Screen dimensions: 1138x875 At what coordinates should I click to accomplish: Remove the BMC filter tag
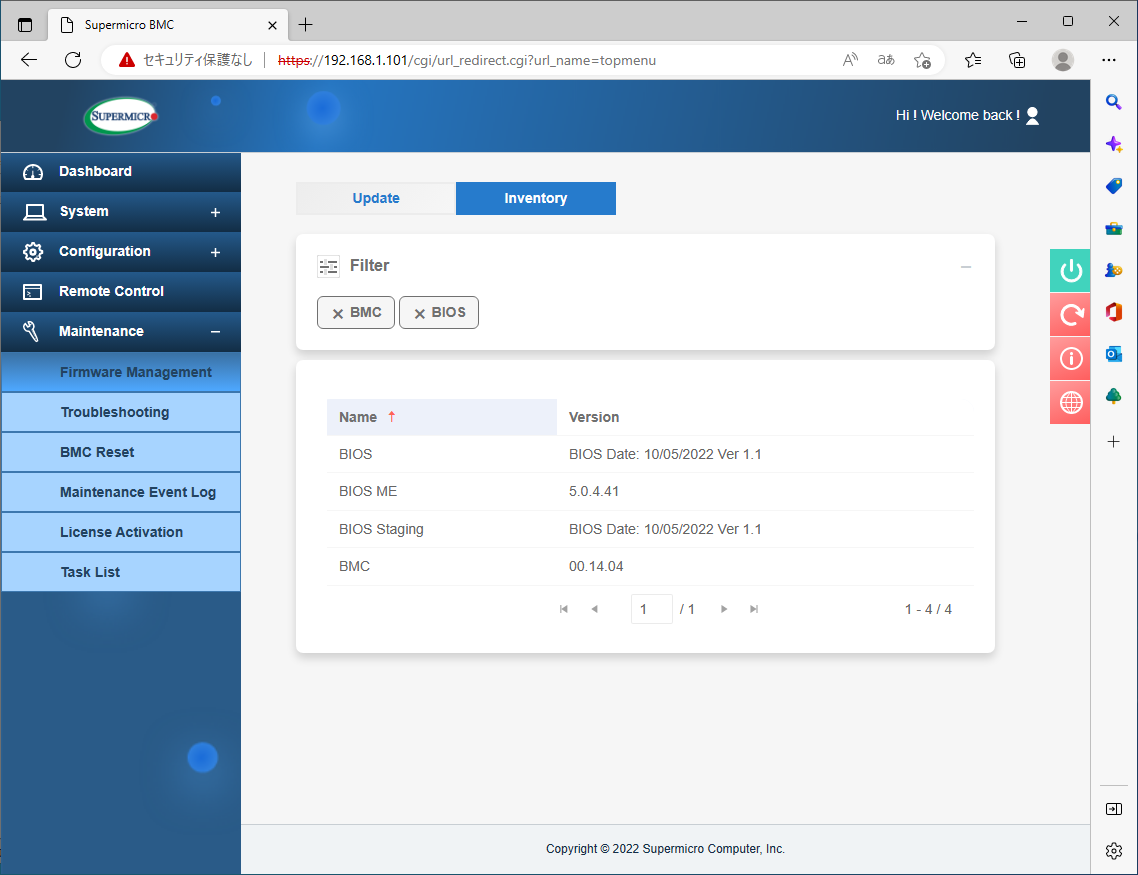coord(337,313)
